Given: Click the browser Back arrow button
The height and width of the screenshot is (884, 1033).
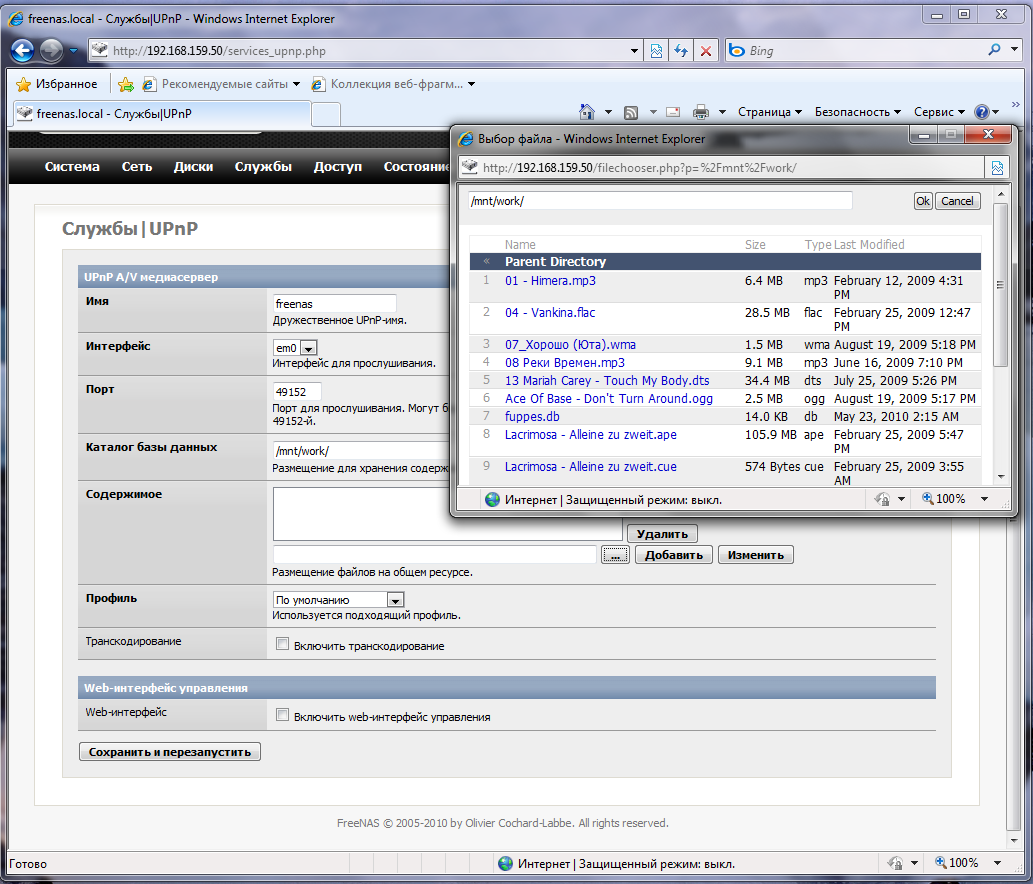Looking at the screenshot, I should click(x=23, y=51).
